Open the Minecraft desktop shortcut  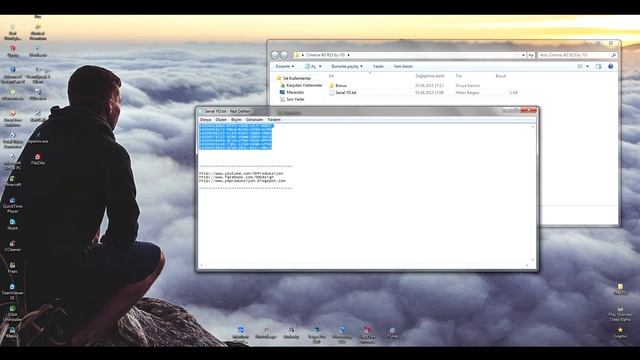(x=13, y=181)
